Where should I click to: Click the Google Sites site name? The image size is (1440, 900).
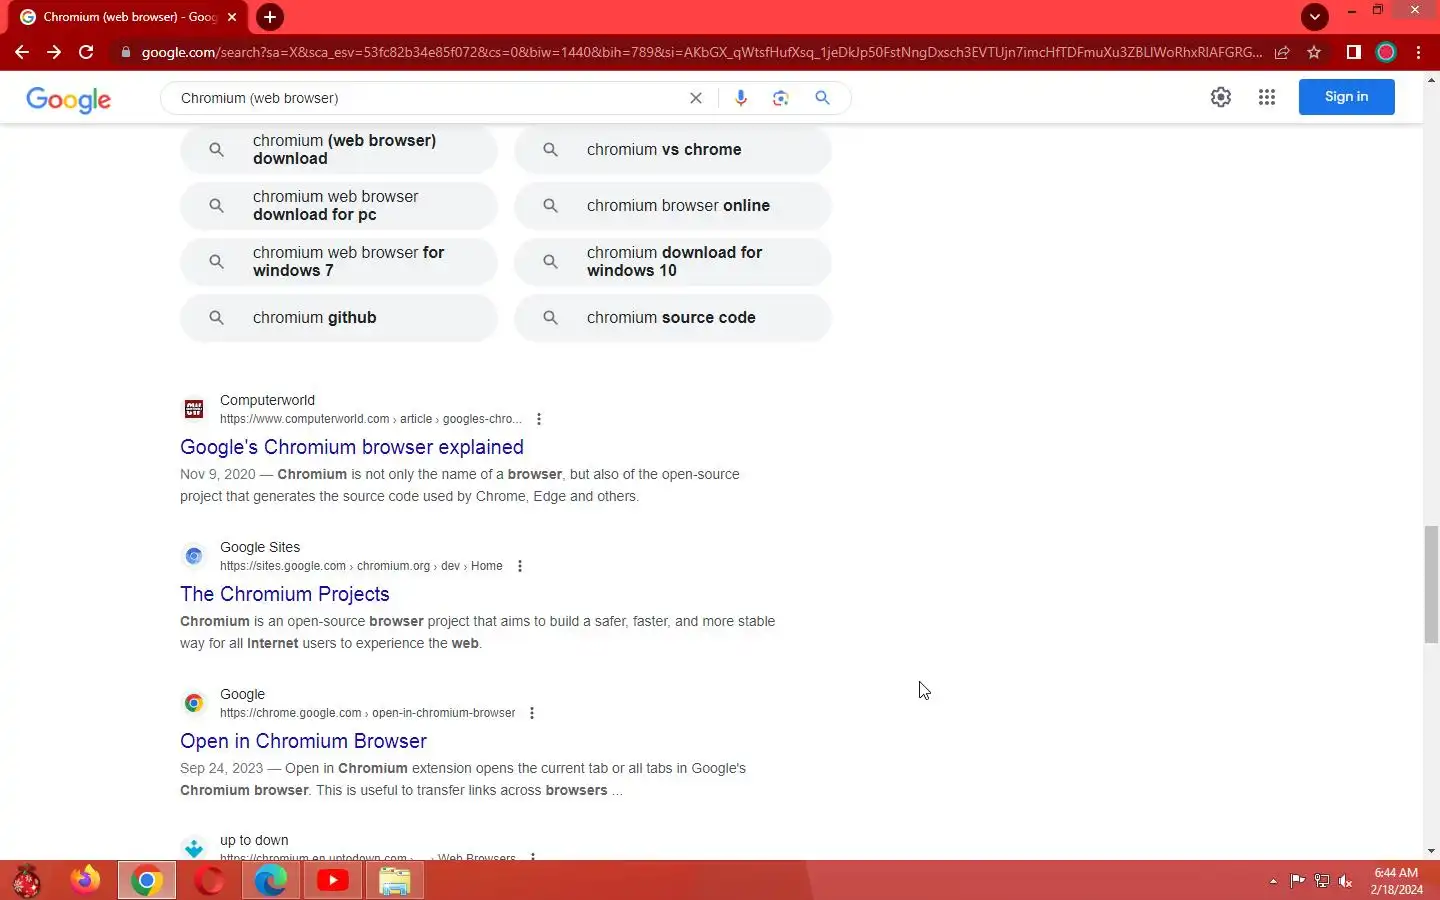pos(260,547)
